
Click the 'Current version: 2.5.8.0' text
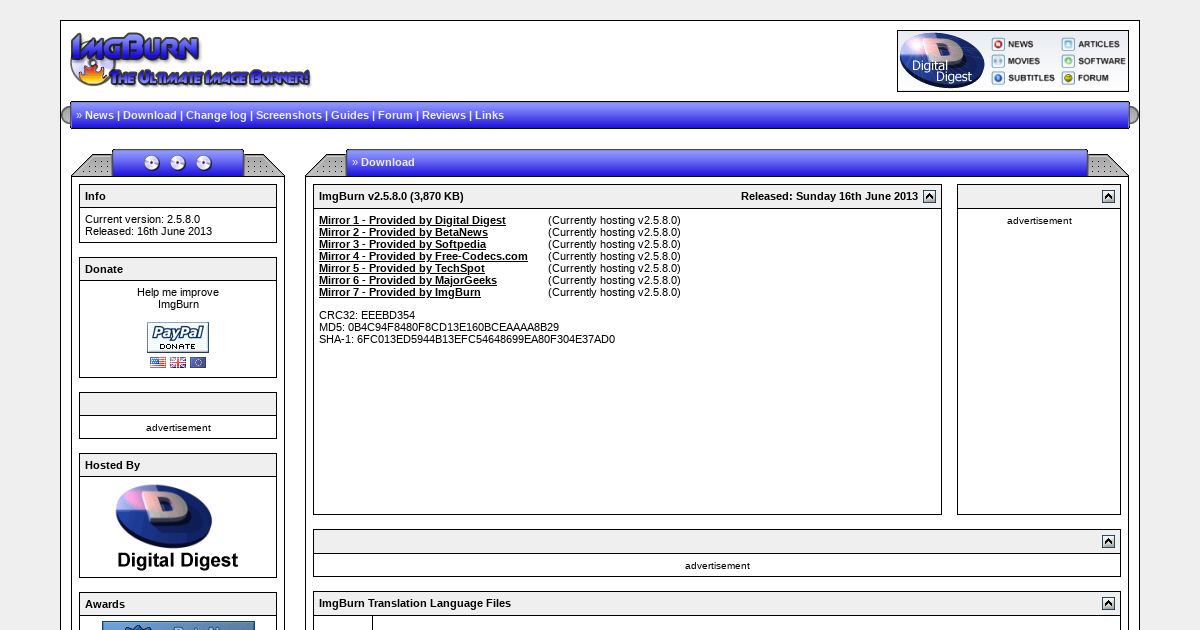(x=142, y=219)
